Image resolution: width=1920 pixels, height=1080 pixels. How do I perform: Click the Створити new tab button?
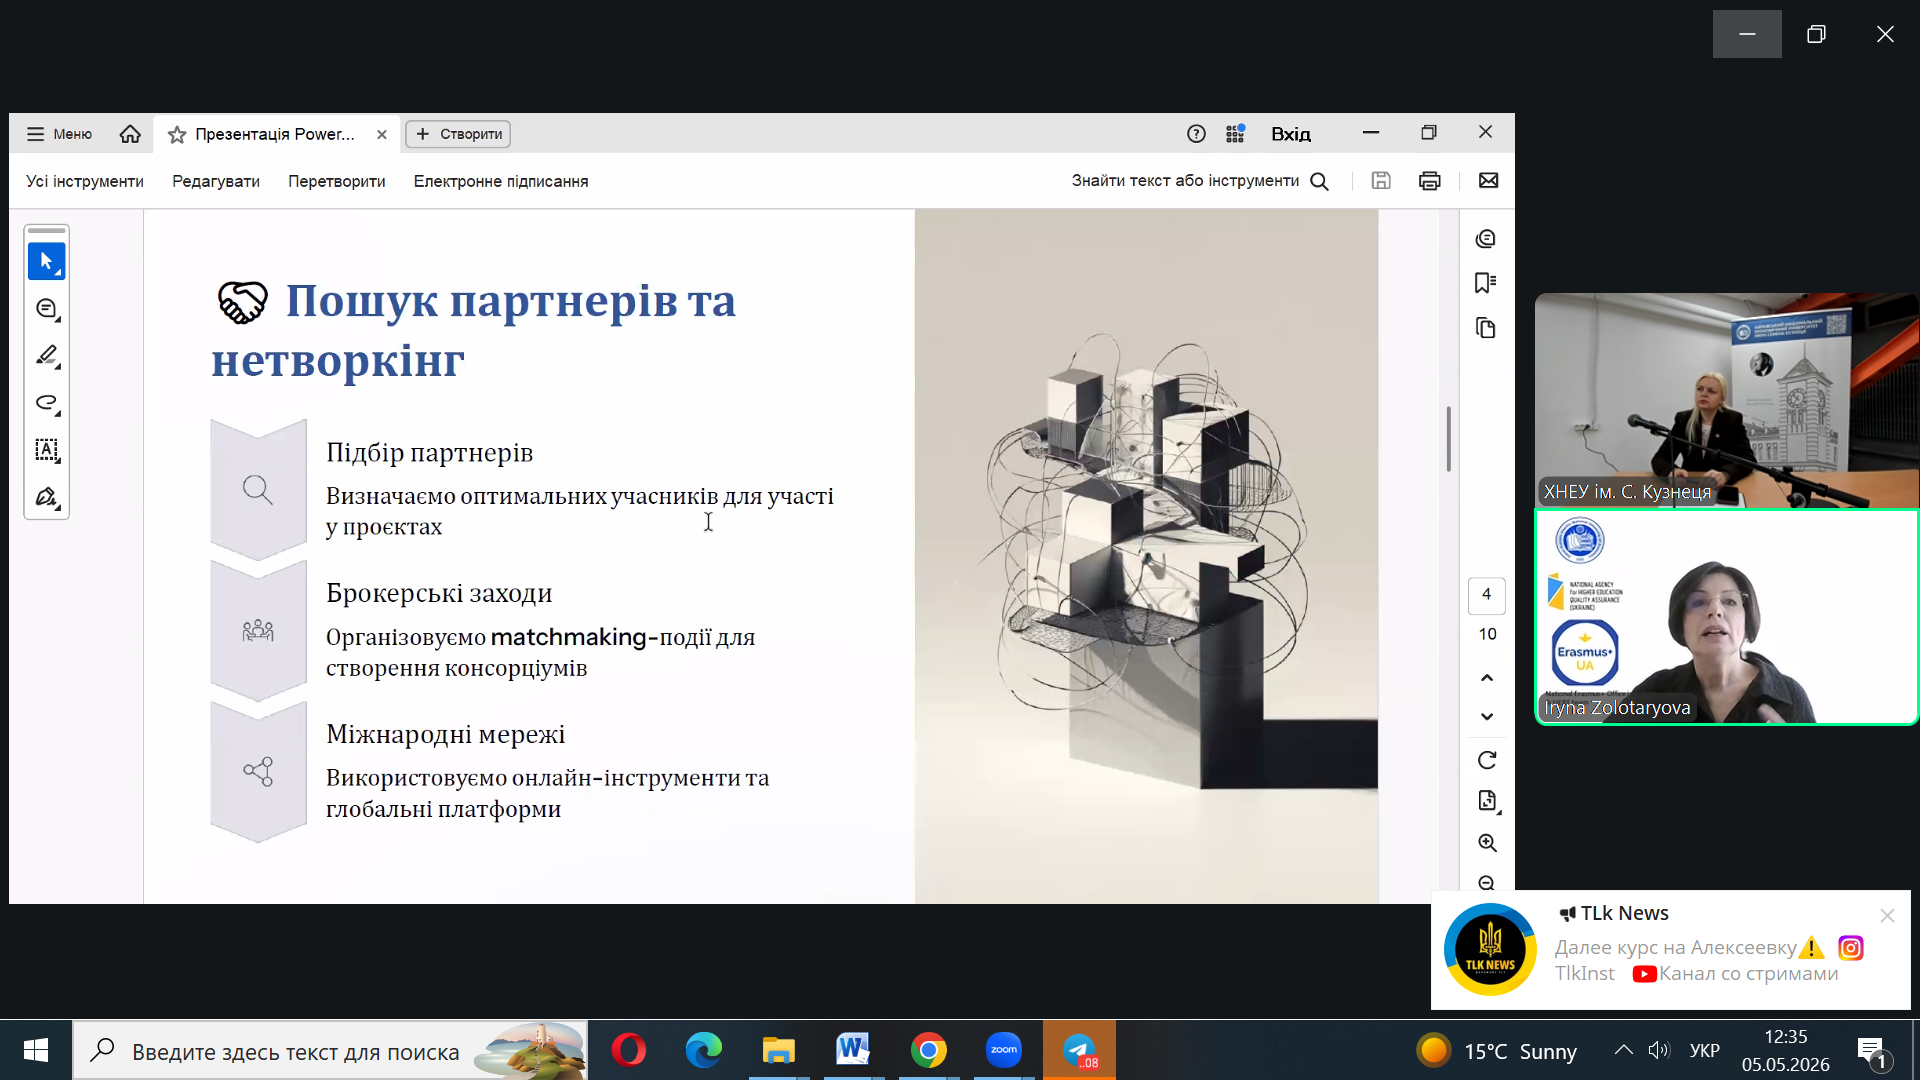(x=458, y=134)
